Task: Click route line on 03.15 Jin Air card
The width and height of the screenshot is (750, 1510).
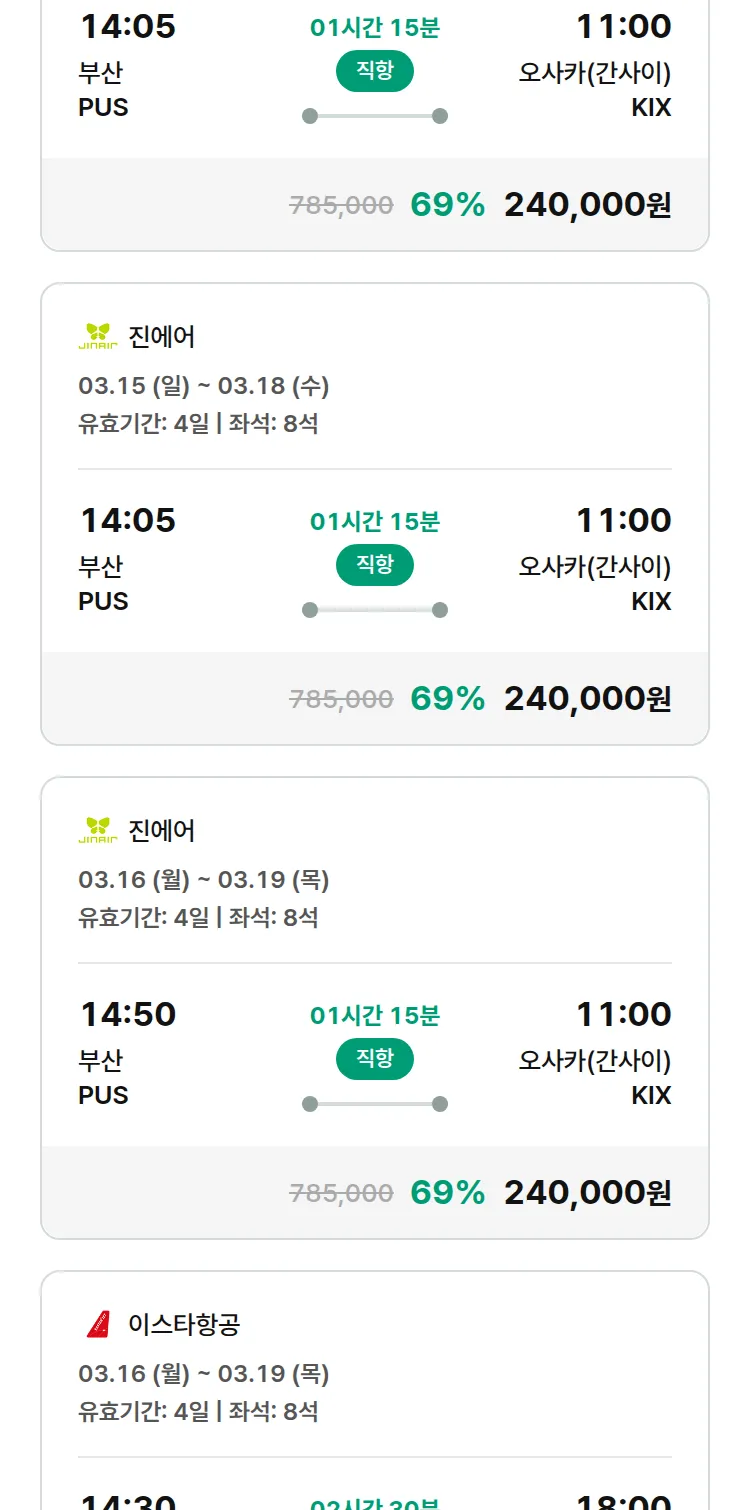Action: coord(375,610)
